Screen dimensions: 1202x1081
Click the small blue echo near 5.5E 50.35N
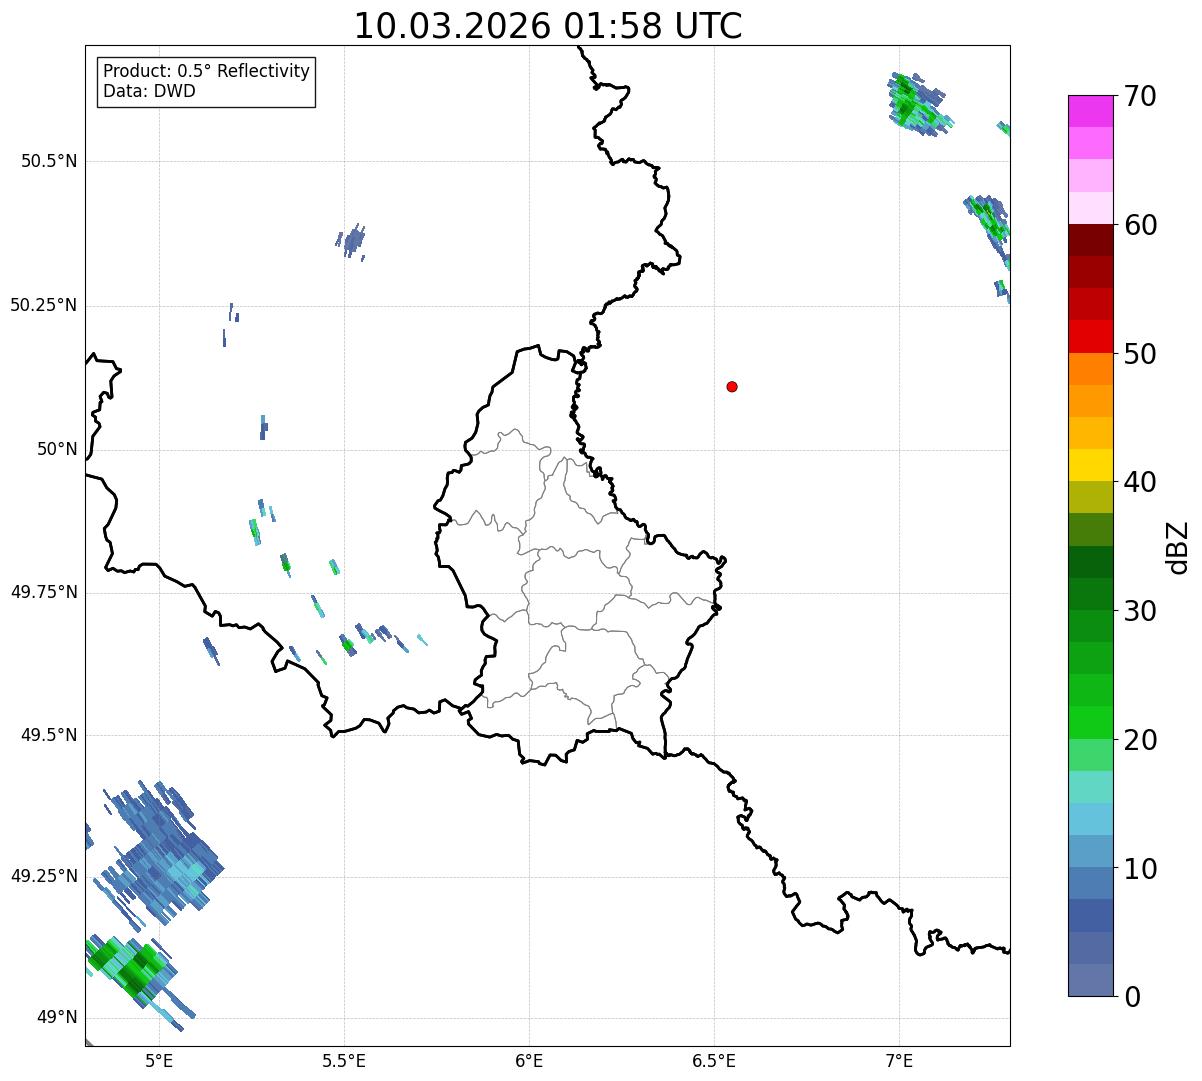(351, 241)
